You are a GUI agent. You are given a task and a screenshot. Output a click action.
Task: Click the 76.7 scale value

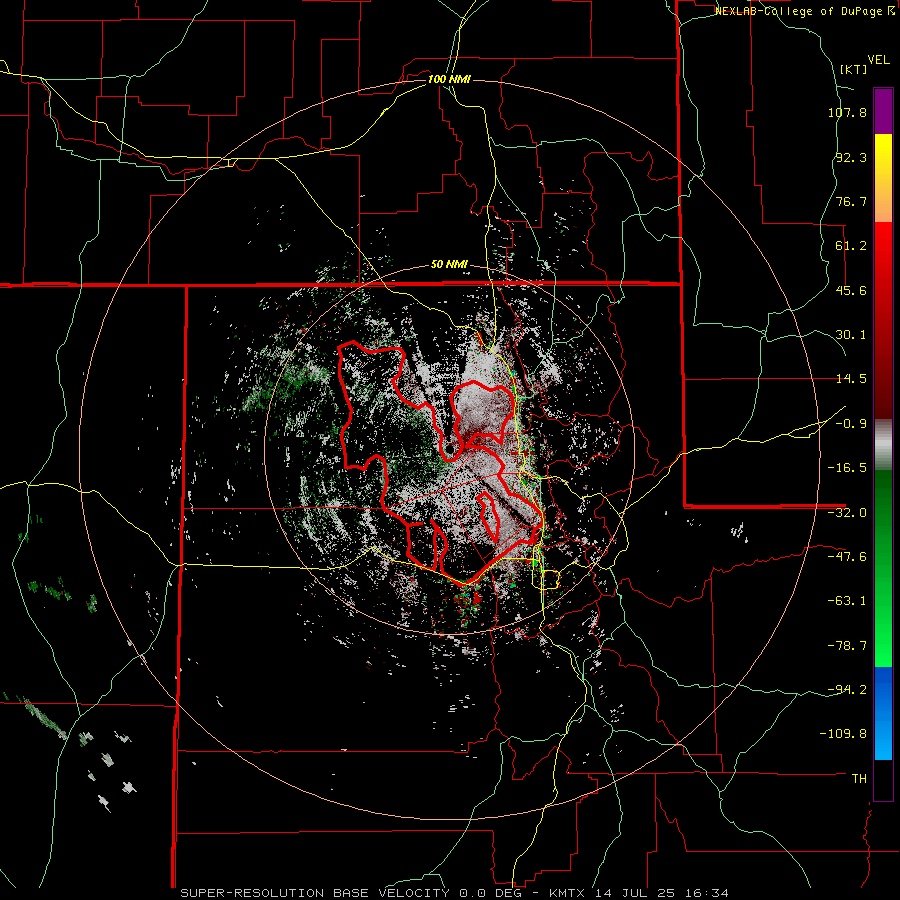tap(851, 201)
